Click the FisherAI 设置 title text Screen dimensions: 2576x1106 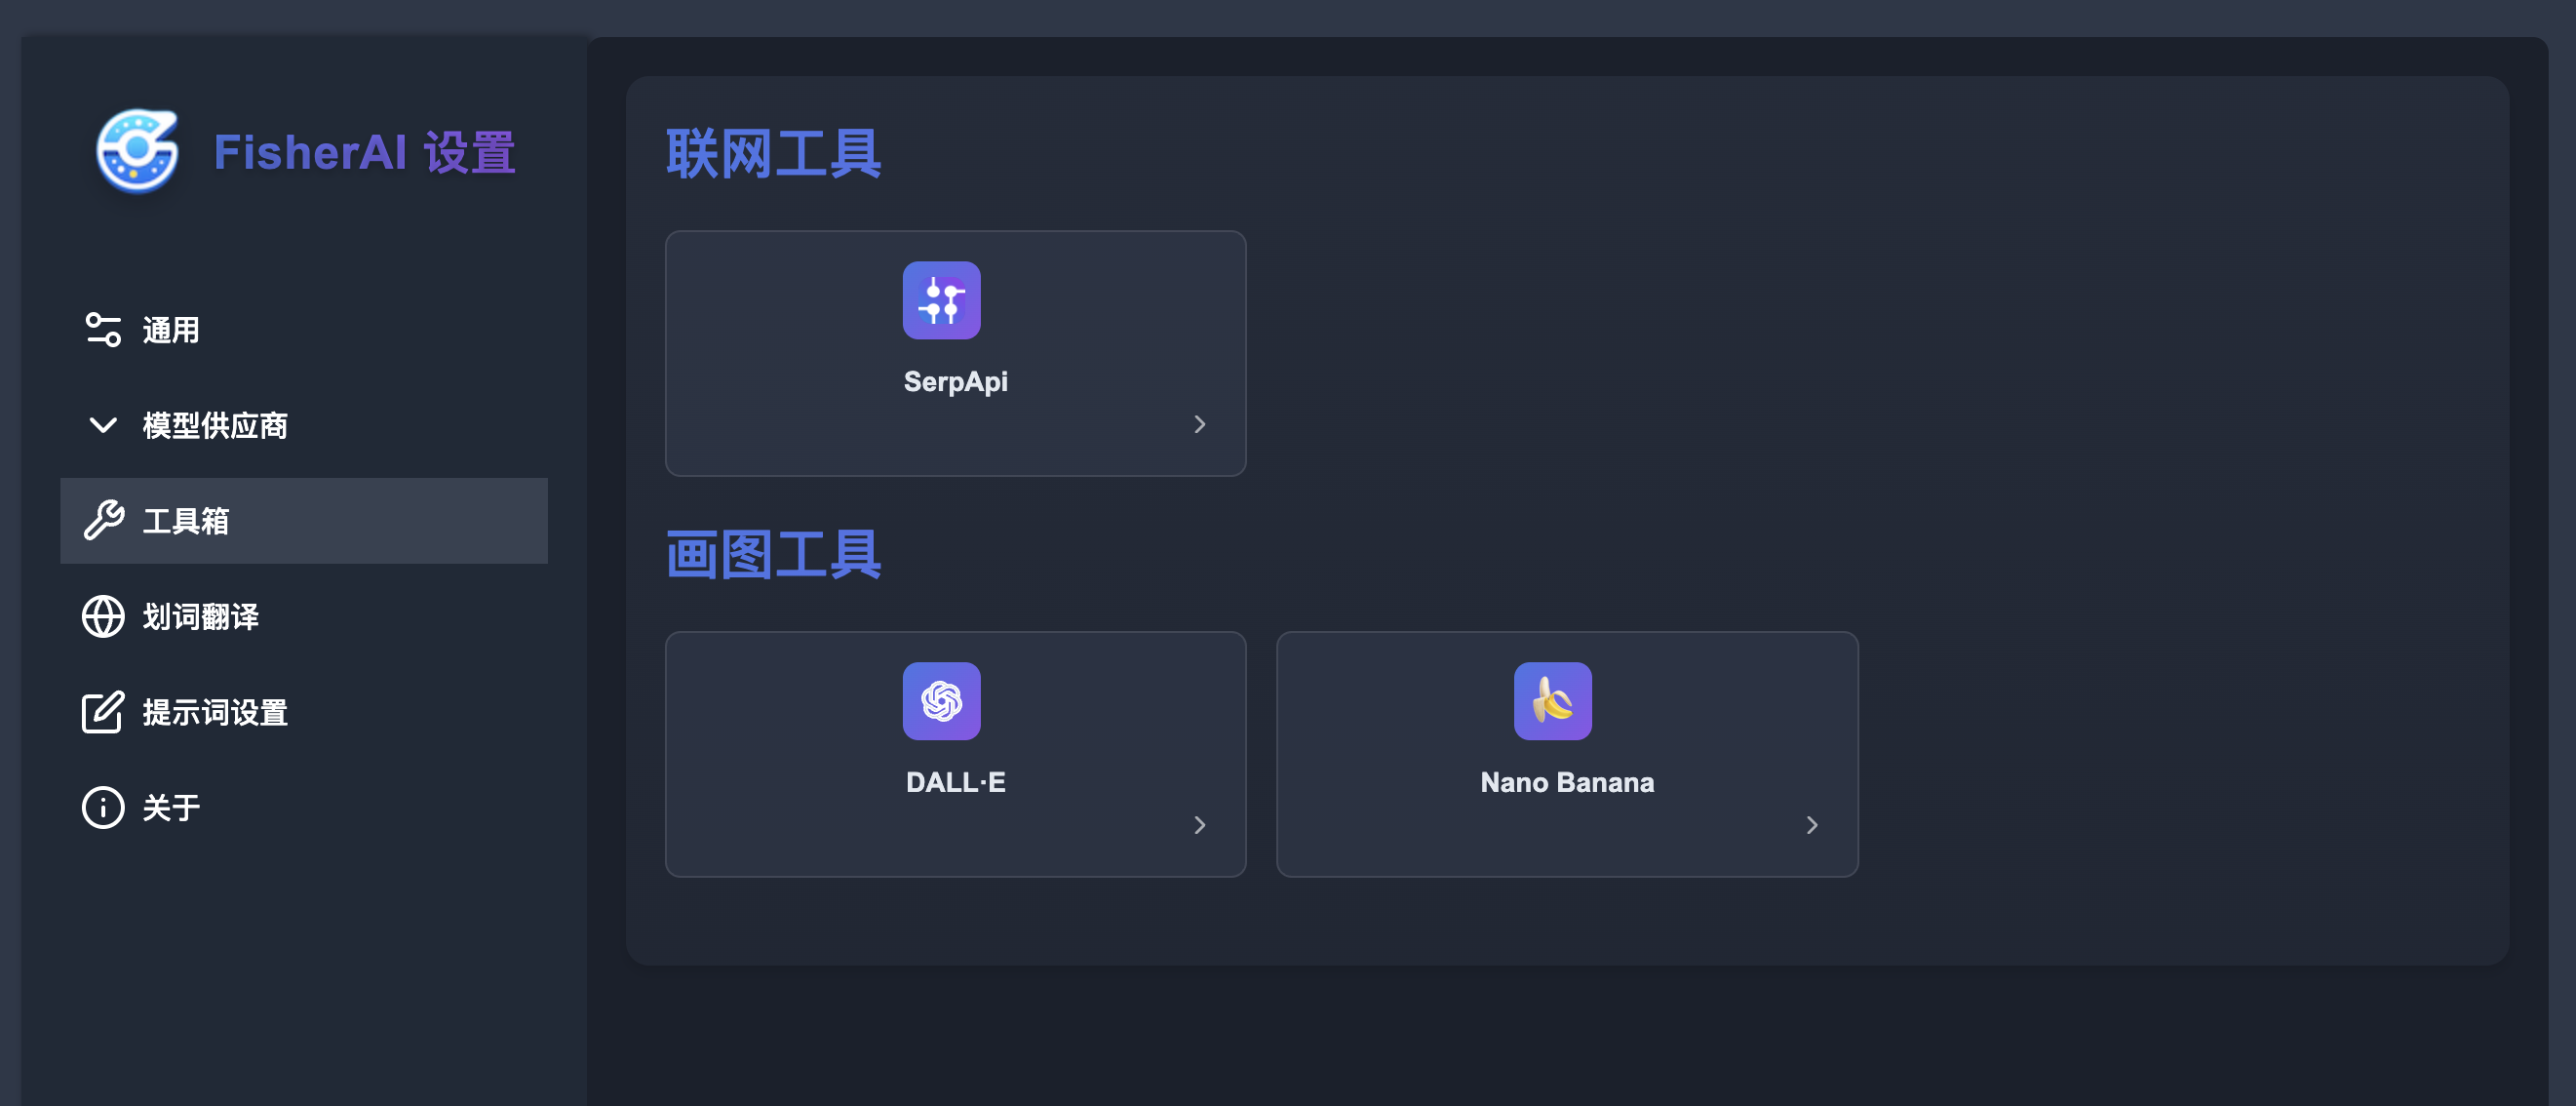(364, 153)
